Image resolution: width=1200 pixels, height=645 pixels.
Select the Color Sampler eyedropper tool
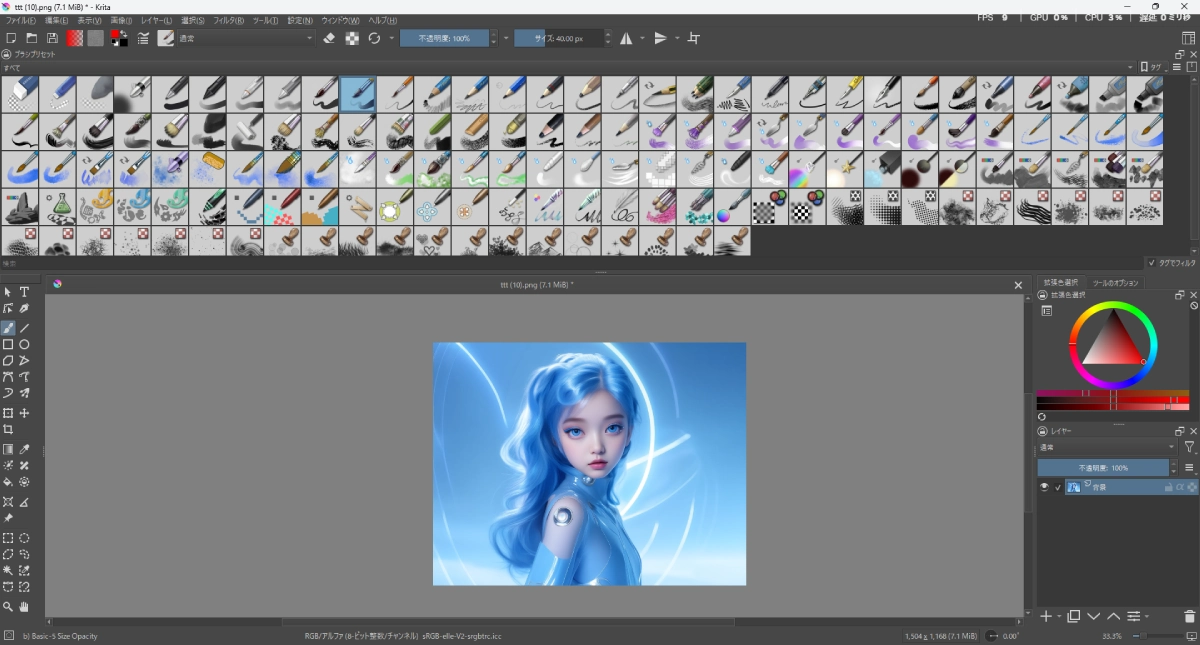coord(25,450)
